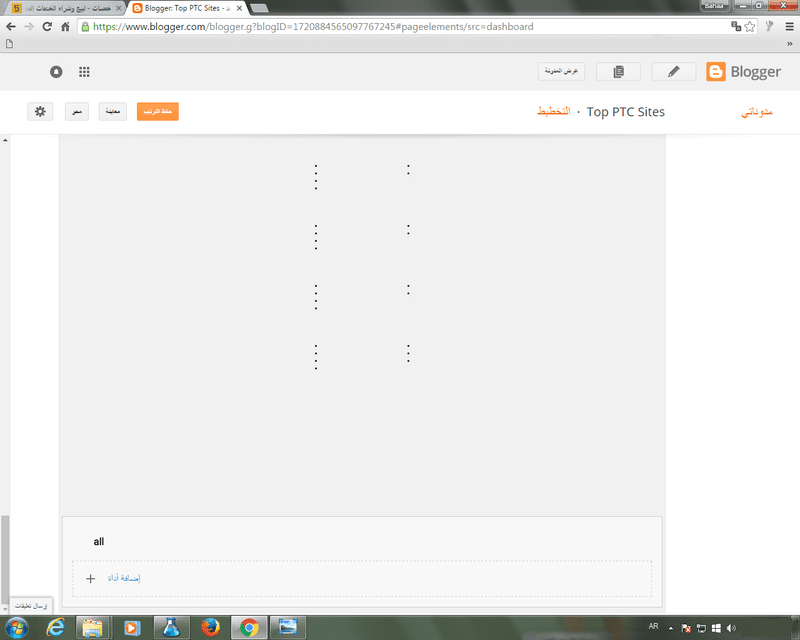Open the media player taskbar icon
This screenshot has width=800, height=640.
(x=132, y=627)
